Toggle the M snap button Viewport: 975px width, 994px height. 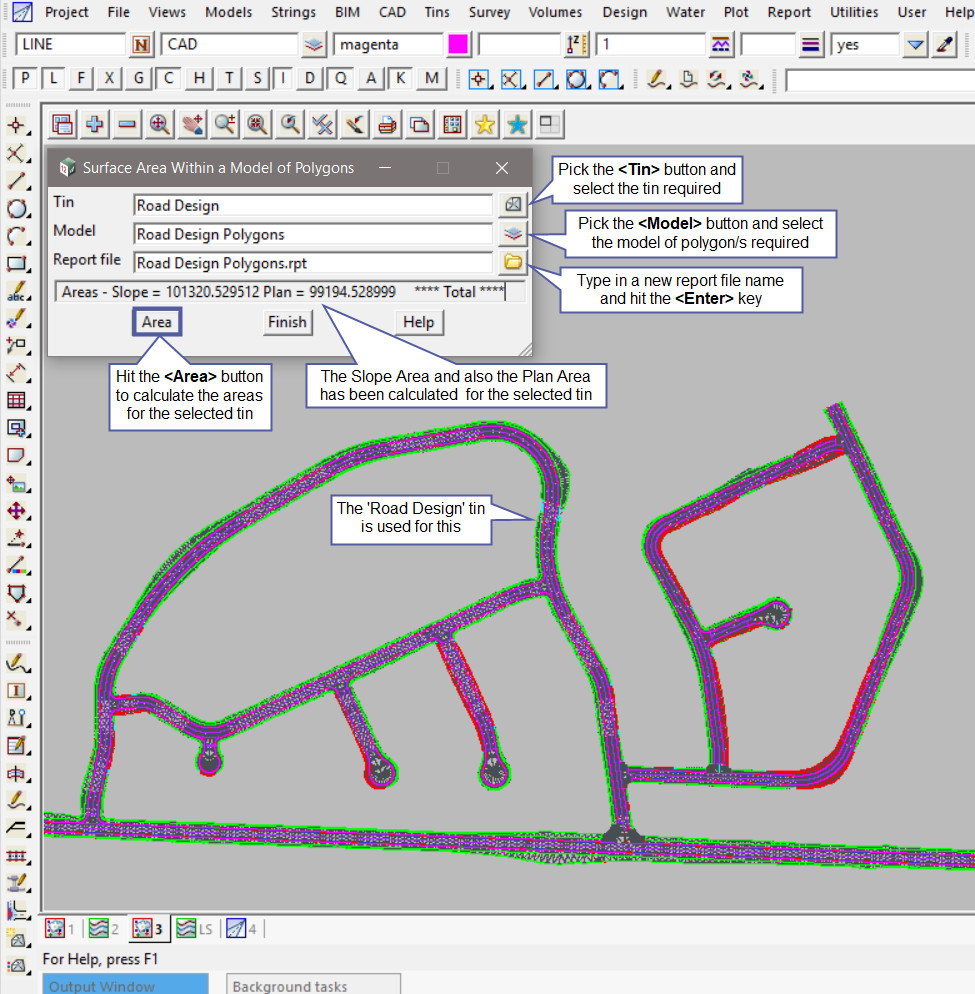coord(432,79)
